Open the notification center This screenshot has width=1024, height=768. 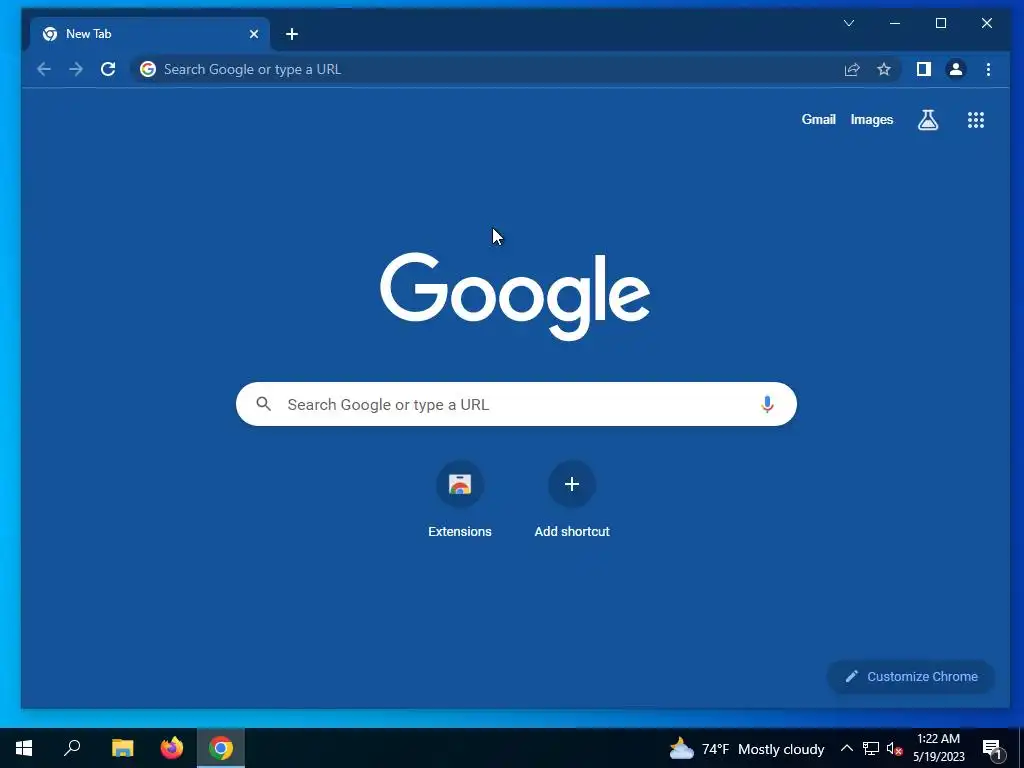pyautogui.click(x=993, y=748)
